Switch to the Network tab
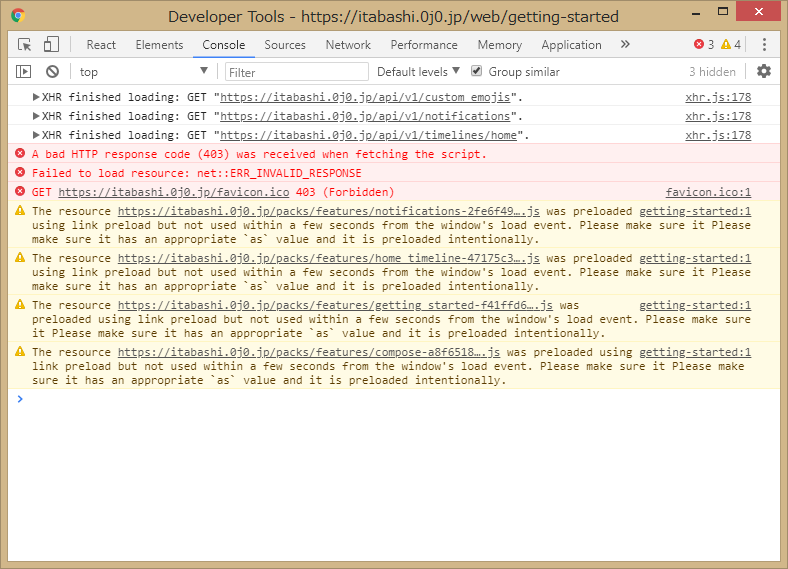 [x=348, y=45]
